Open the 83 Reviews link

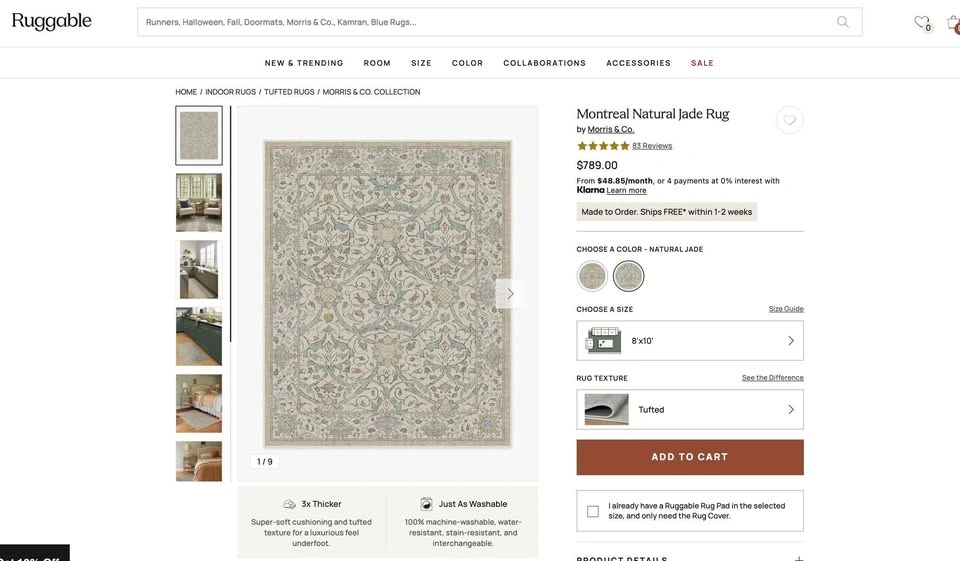point(652,146)
